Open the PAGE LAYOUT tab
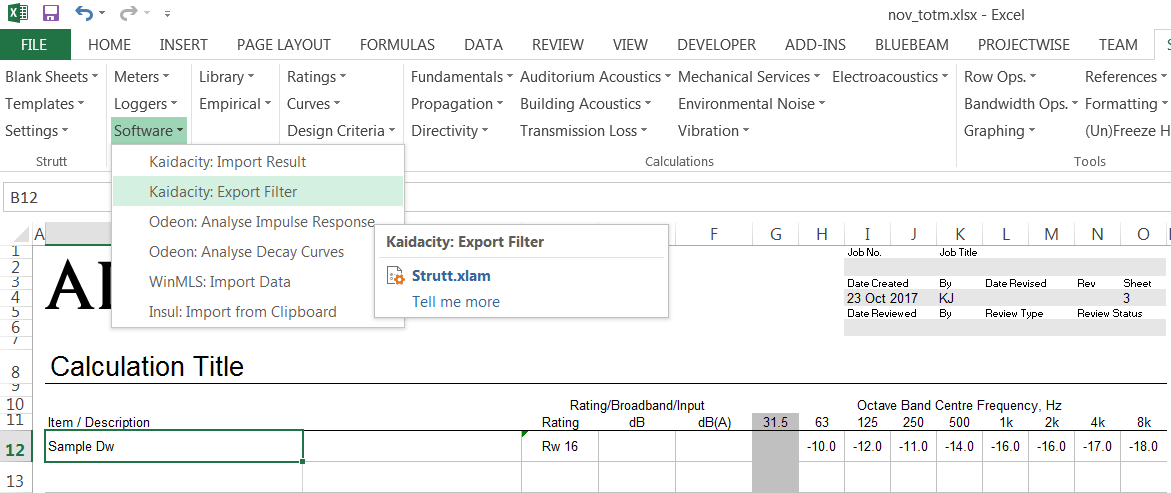This screenshot has width=1171, height=493. [x=284, y=45]
